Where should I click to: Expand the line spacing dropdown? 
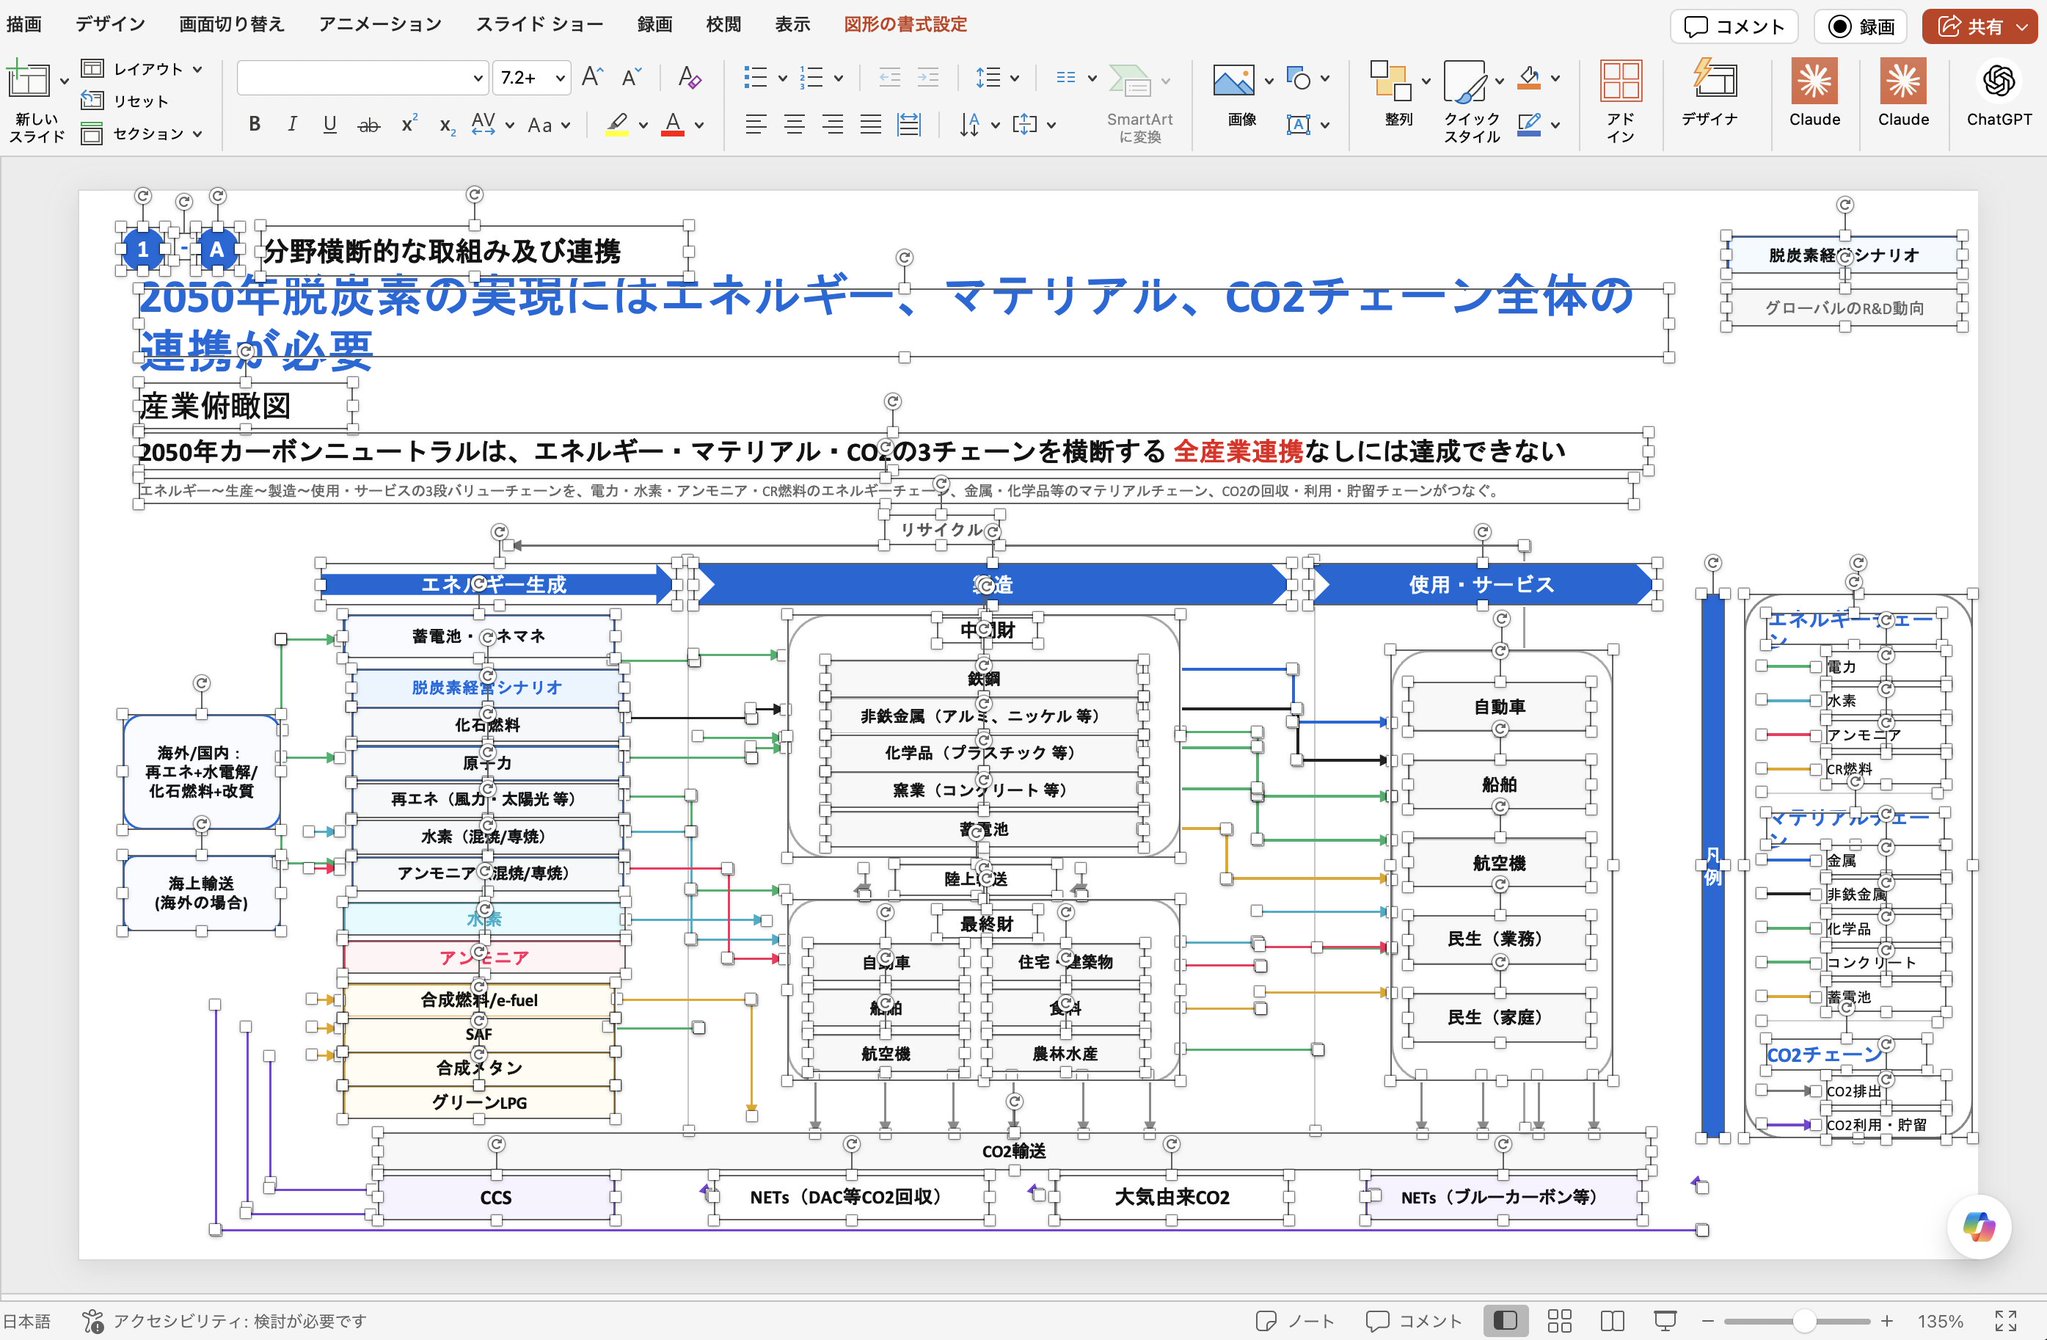coord(1014,78)
